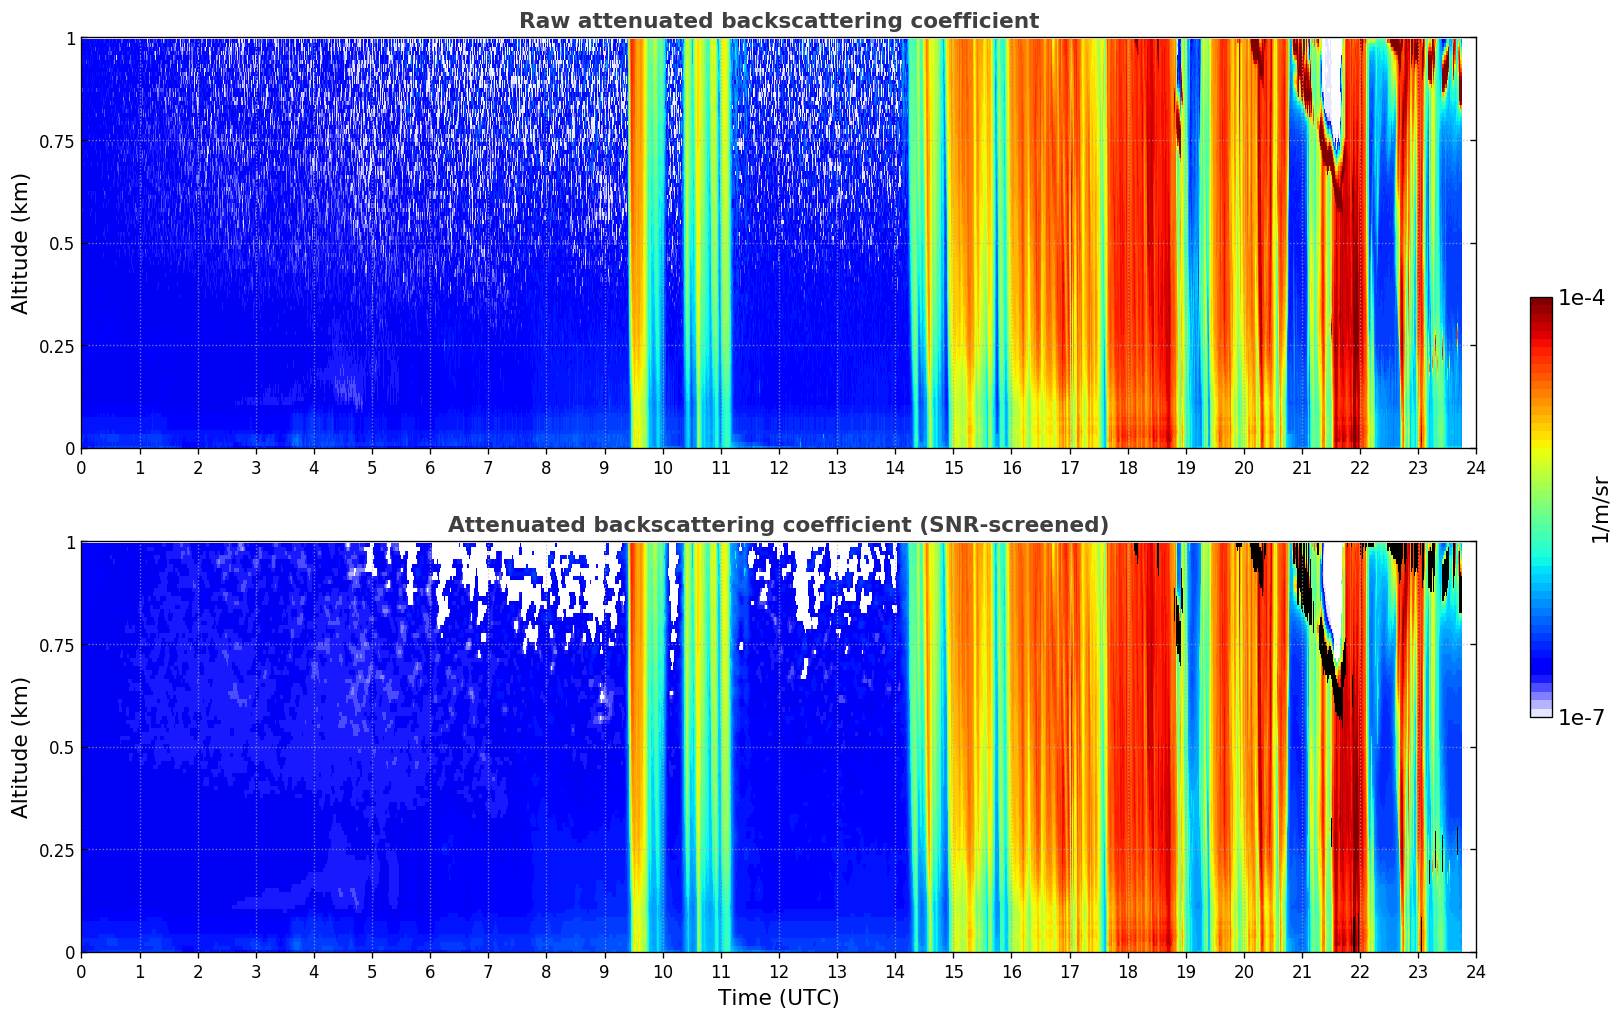The image size is (1621, 1020).
Task: Click the '1e-4' colorbar maximum label
Action: coord(1581,298)
